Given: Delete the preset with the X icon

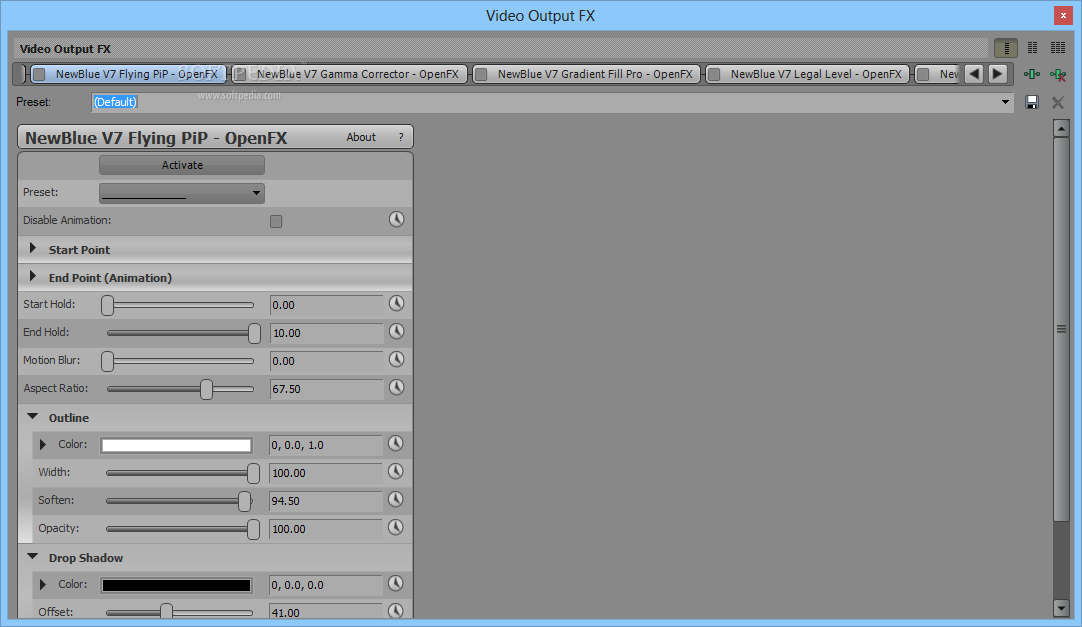Looking at the screenshot, I should 1057,102.
